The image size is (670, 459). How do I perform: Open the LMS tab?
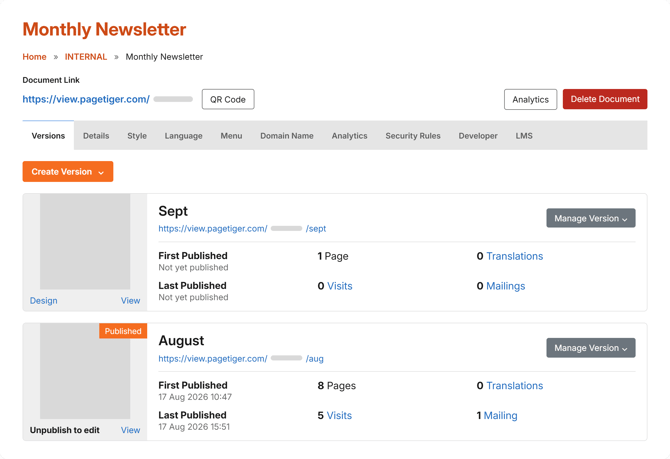(524, 135)
